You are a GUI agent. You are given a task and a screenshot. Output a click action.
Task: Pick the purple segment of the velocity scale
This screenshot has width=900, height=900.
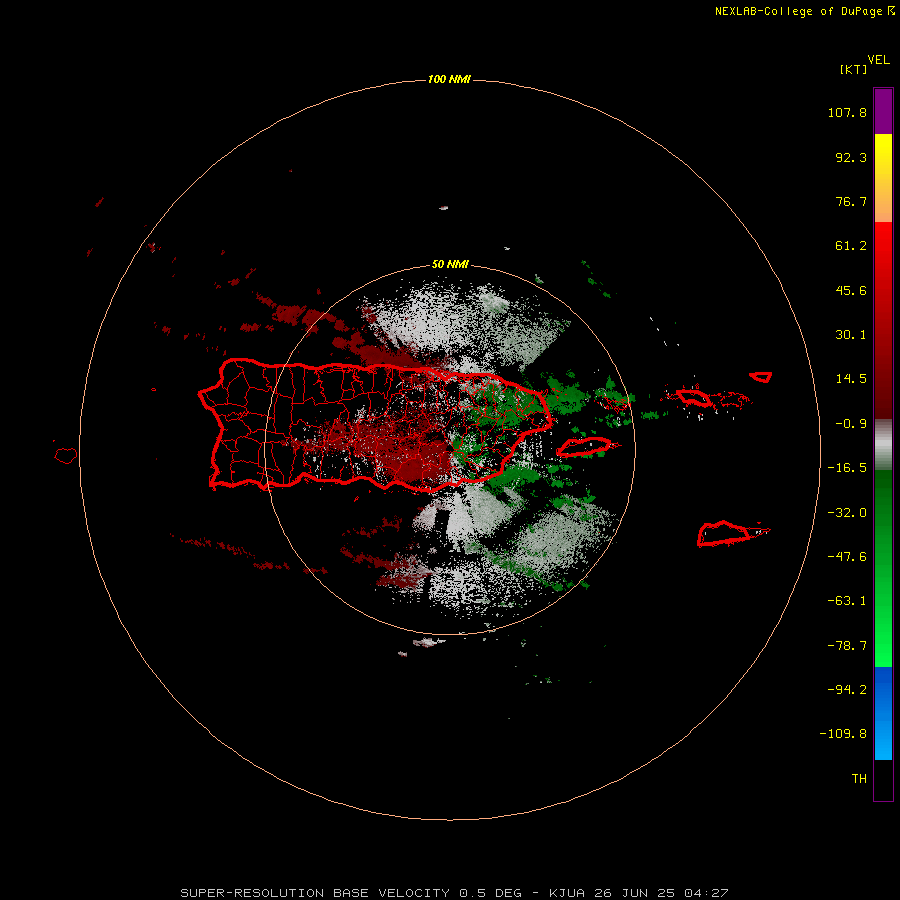pyautogui.click(x=883, y=111)
